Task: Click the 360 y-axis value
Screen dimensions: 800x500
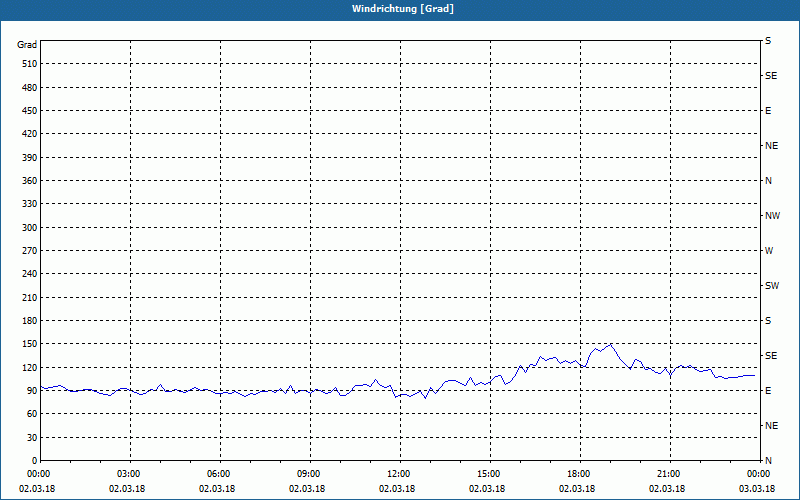Action: pyautogui.click(x=30, y=181)
